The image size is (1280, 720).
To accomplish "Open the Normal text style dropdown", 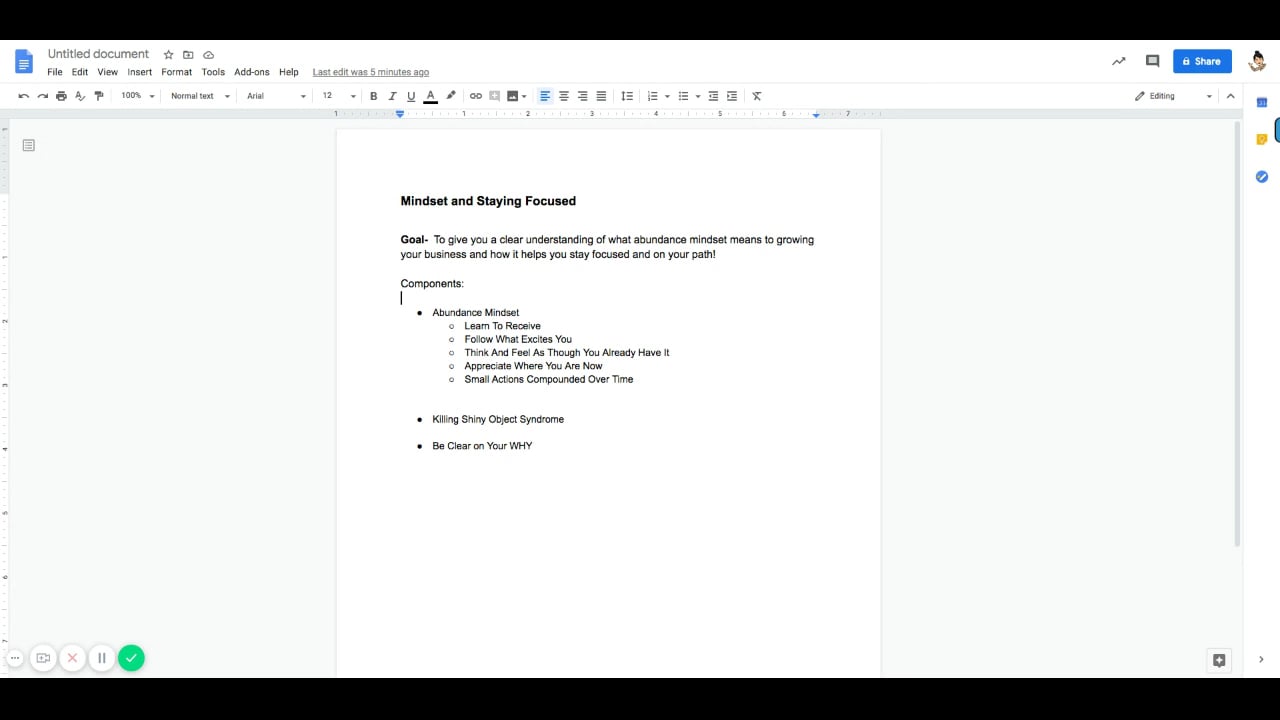I will pos(200,96).
